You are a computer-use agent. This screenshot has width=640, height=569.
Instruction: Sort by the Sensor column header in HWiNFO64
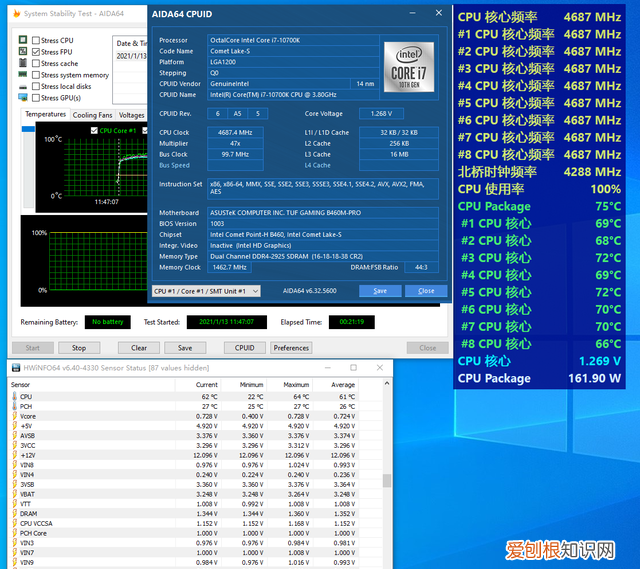click(92, 385)
